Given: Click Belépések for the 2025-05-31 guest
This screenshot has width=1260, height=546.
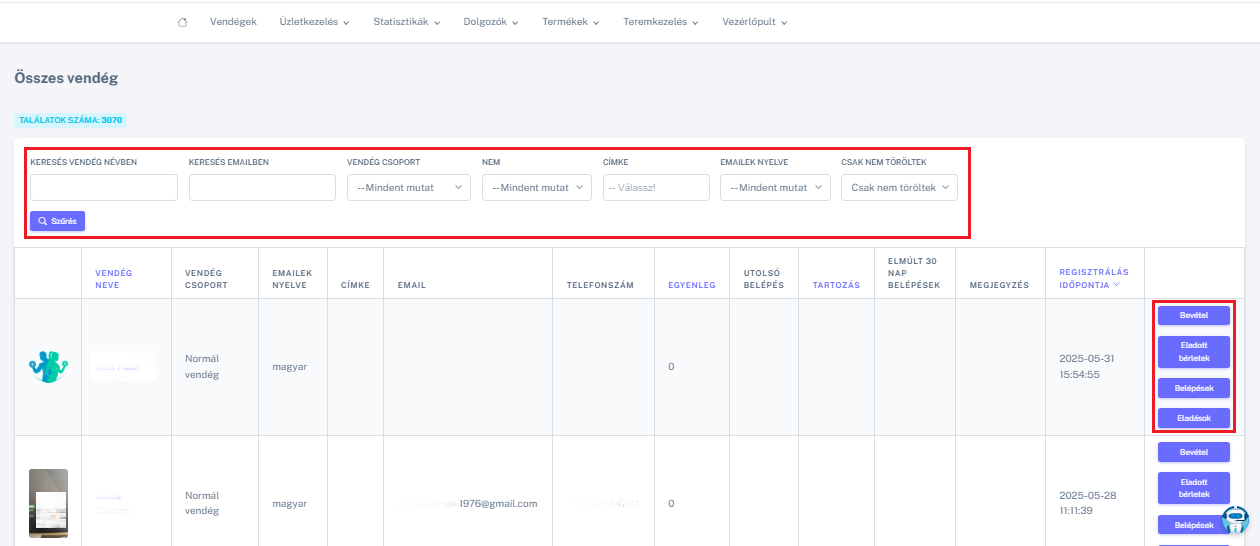Looking at the screenshot, I should (1194, 388).
